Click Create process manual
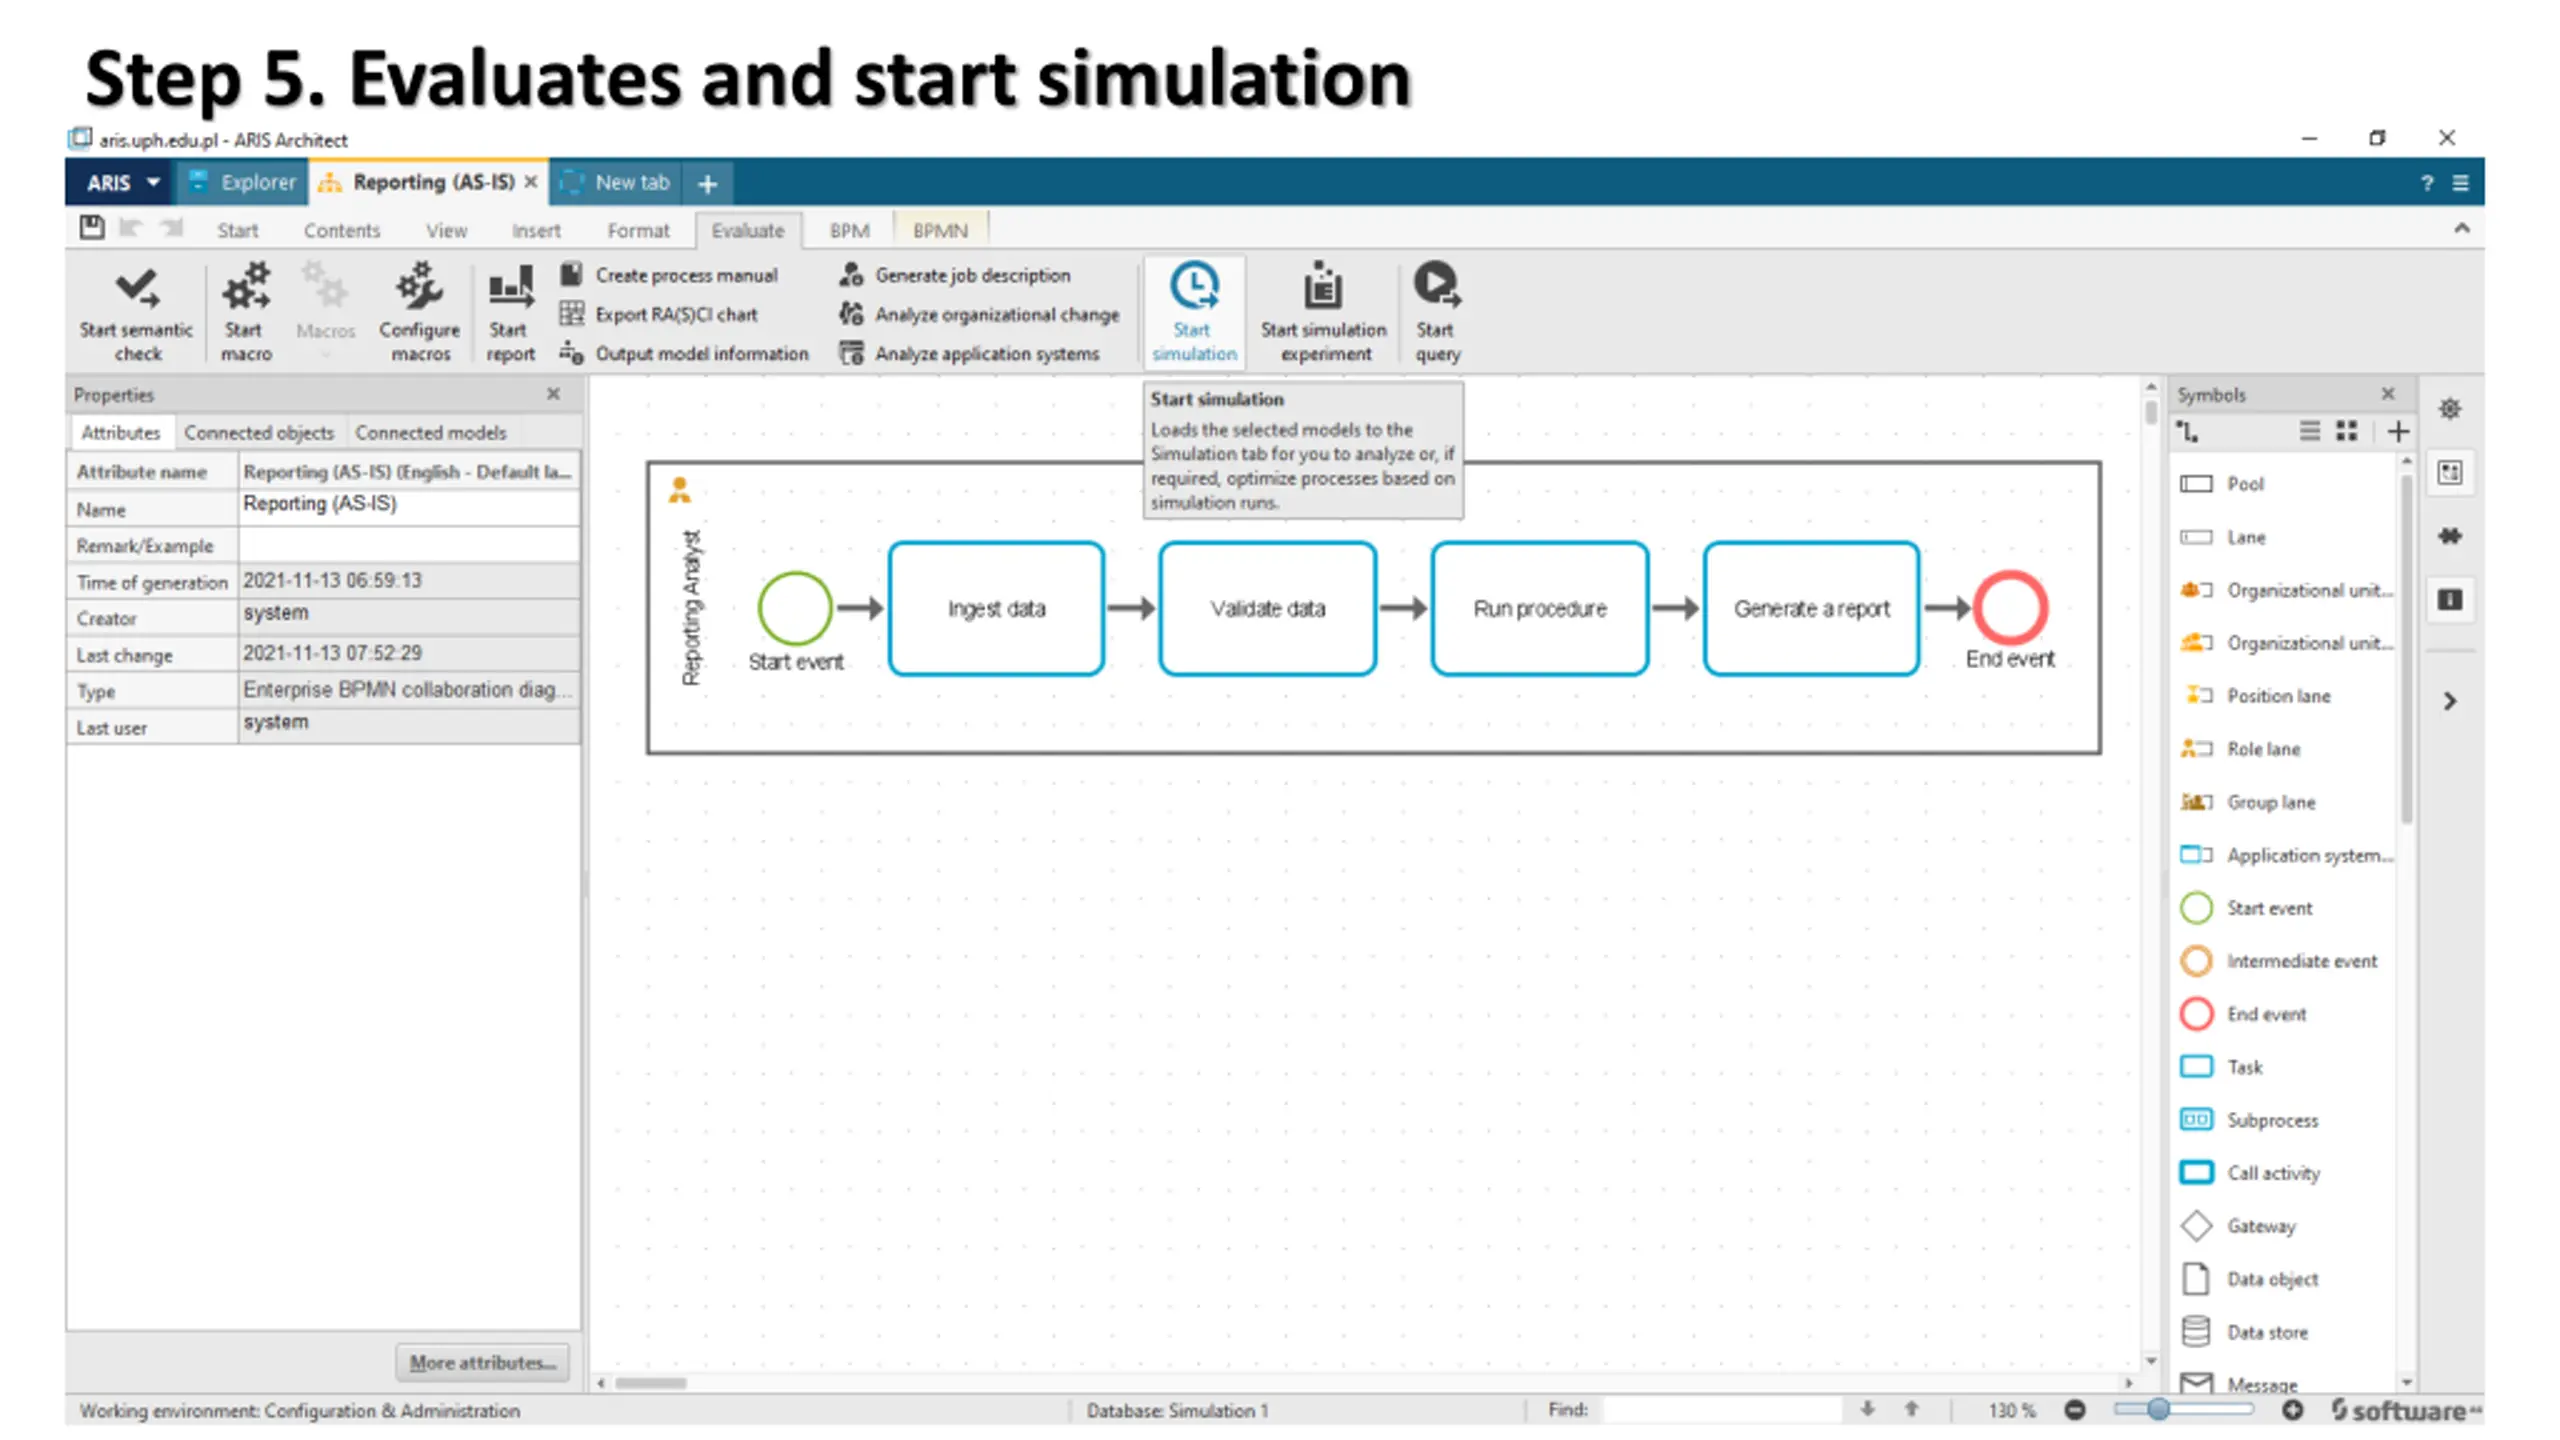The width and height of the screenshot is (2560, 1440). [685, 275]
